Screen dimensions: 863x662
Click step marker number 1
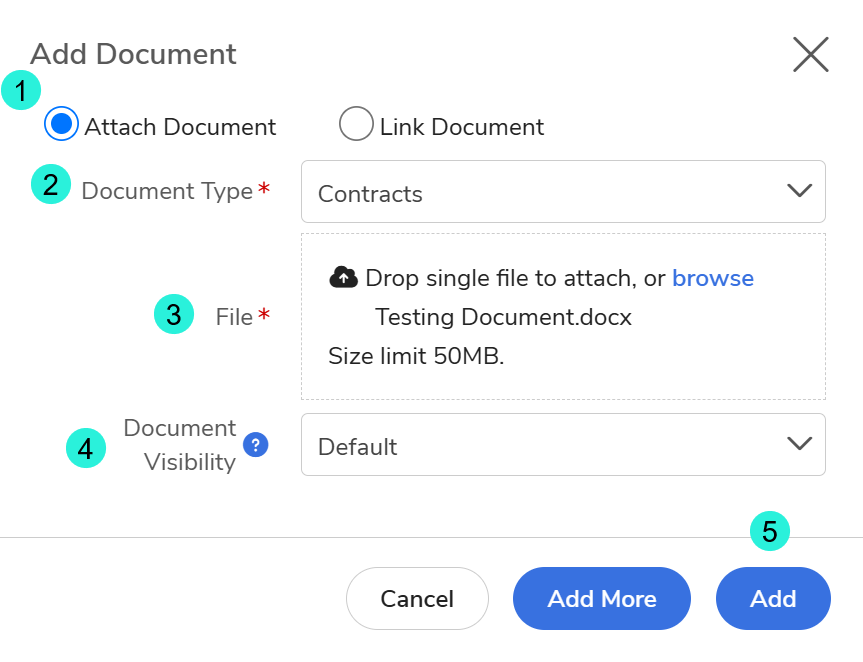tap(21, 90)
